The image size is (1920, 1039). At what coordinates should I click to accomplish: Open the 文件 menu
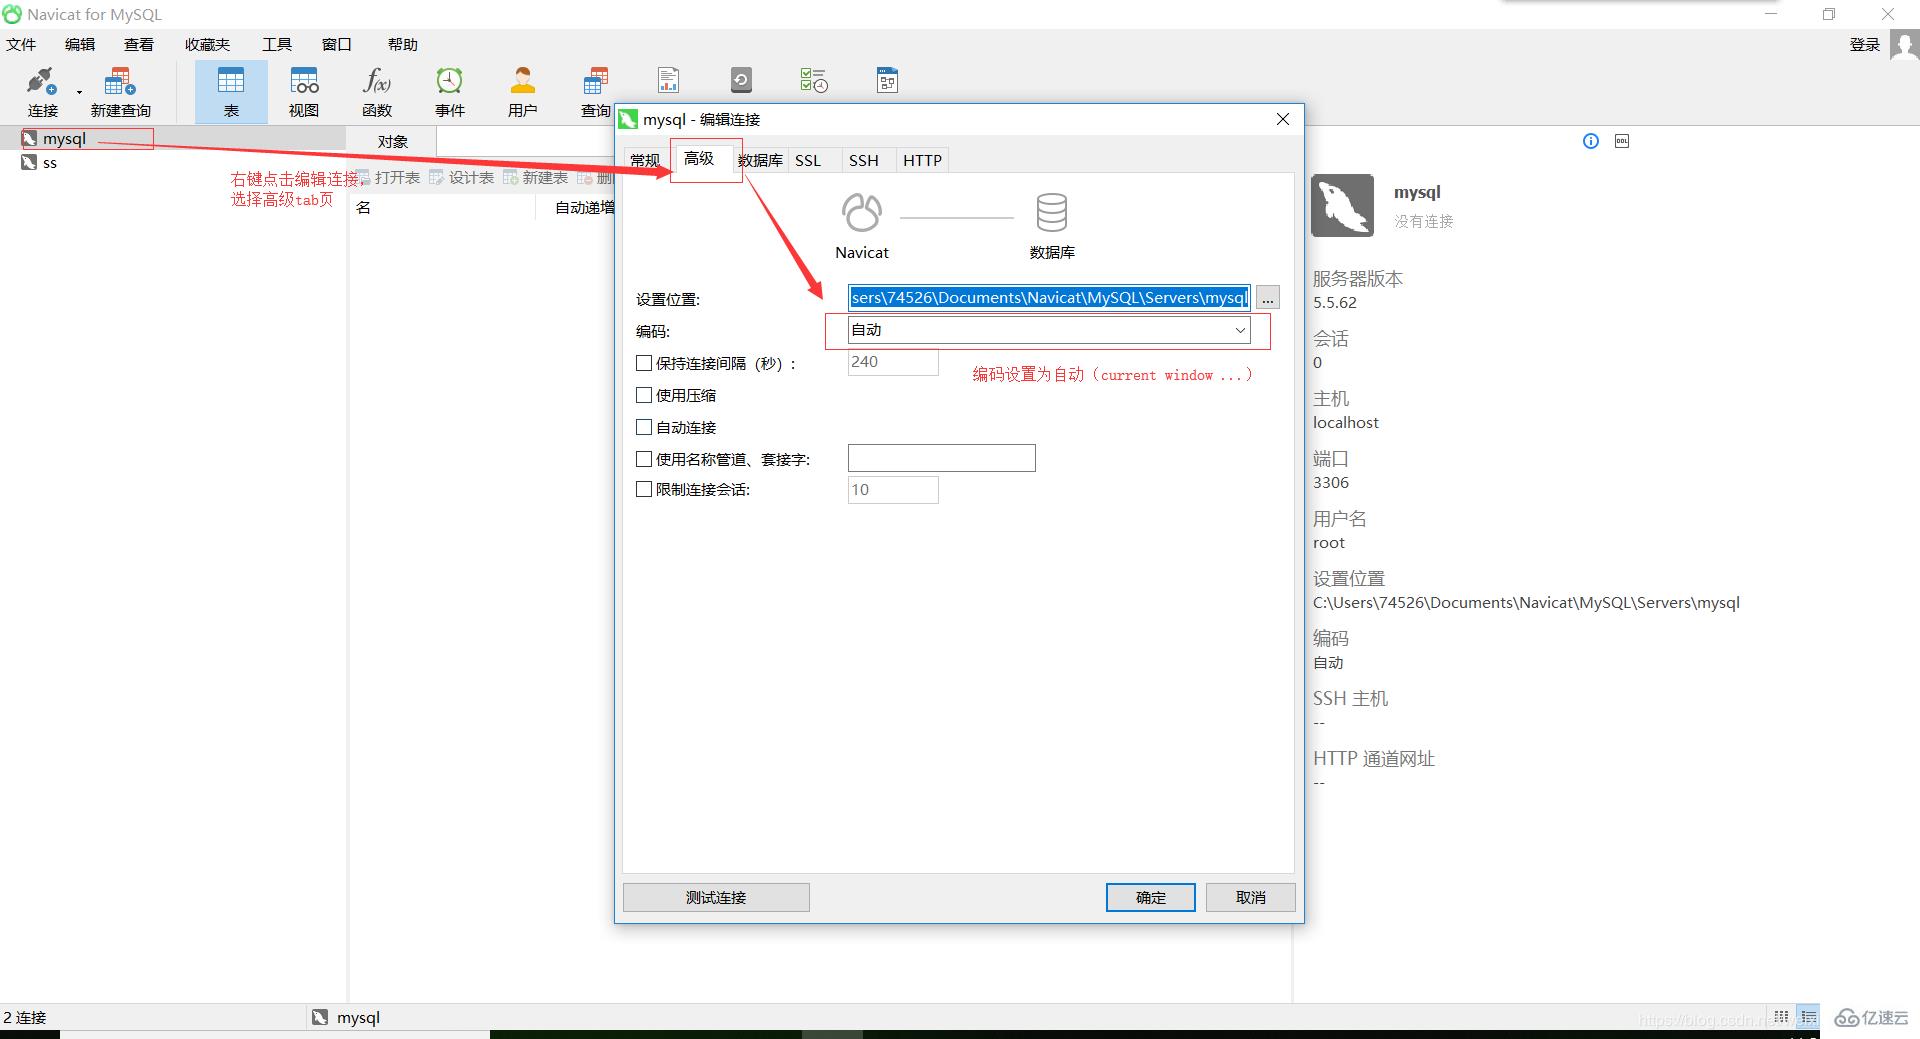[21, 45]
